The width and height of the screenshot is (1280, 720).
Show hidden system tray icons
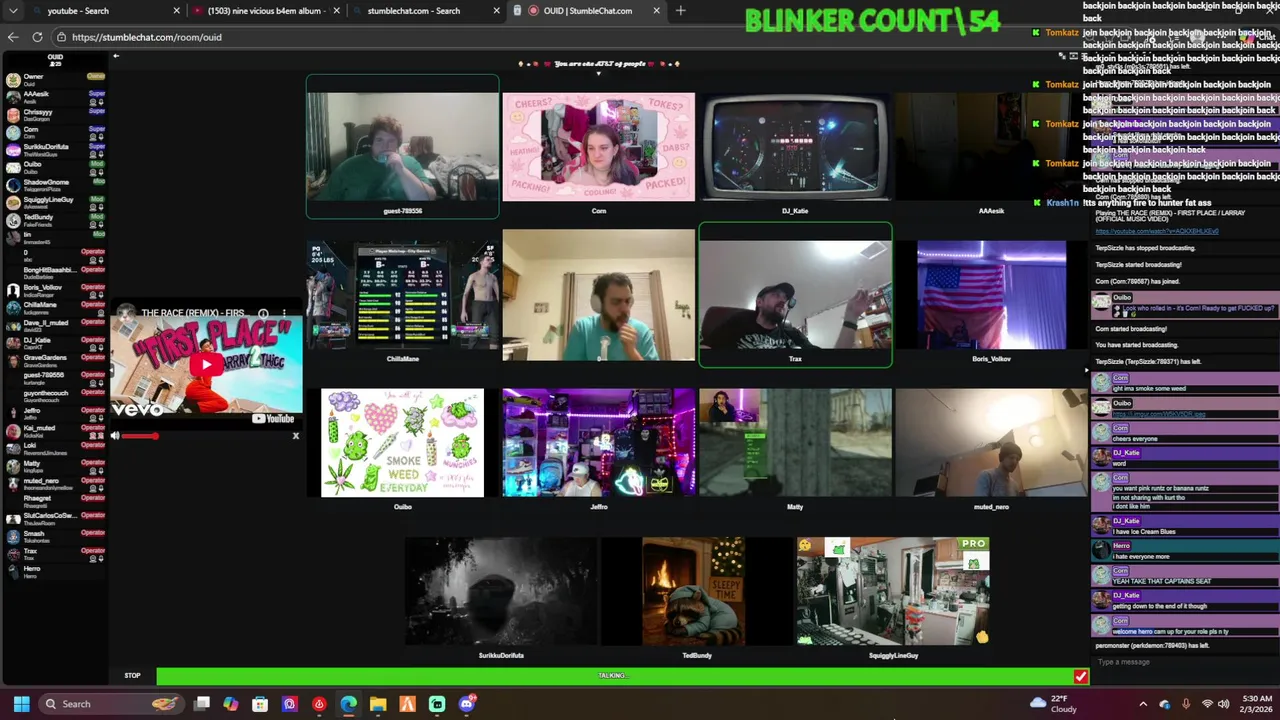tap(1143, 704)
